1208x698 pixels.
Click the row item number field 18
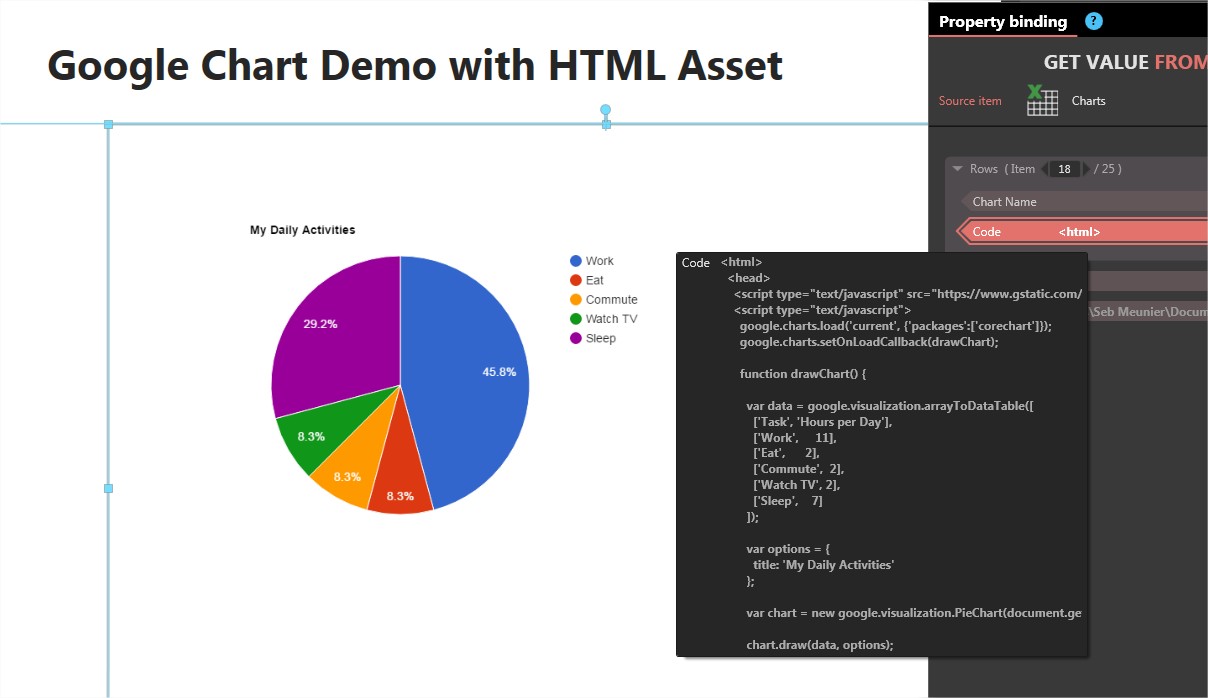click(1065, 169)
